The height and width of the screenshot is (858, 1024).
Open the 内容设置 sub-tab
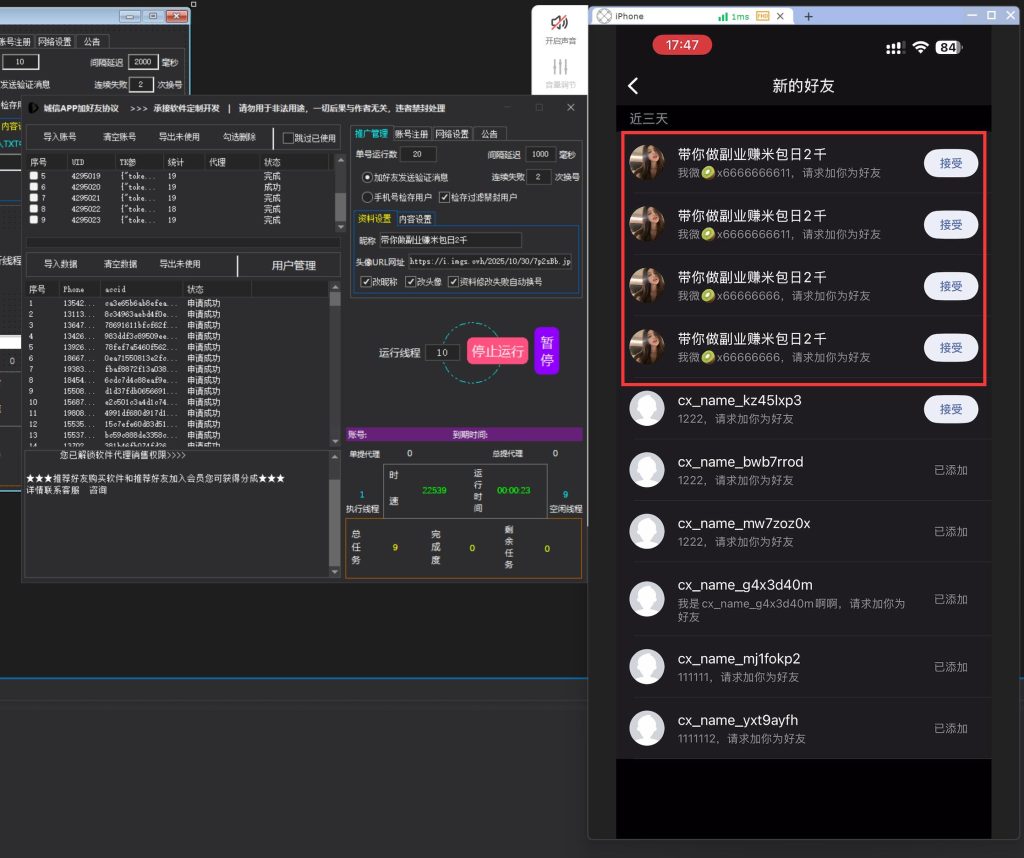point(415,219)
